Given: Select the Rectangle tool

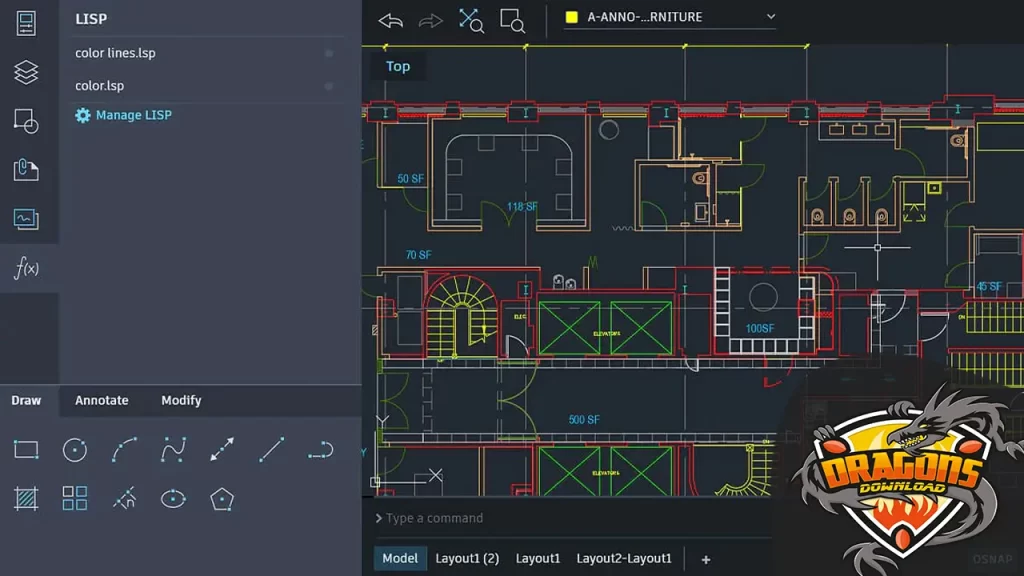Looking at the screenshot, I should [26, 449].
